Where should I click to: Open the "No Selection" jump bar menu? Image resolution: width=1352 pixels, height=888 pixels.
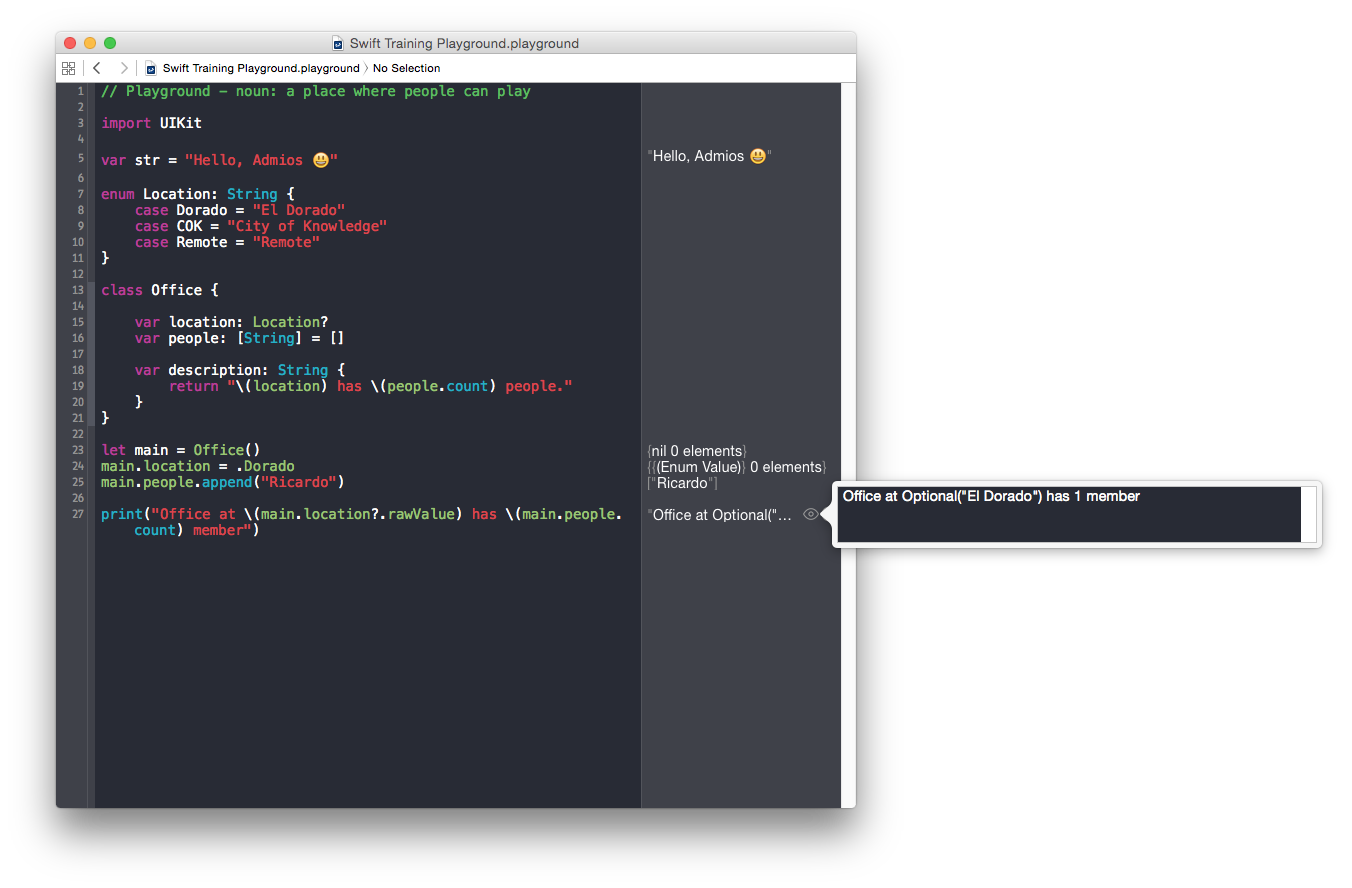click(x=407, y=68)
